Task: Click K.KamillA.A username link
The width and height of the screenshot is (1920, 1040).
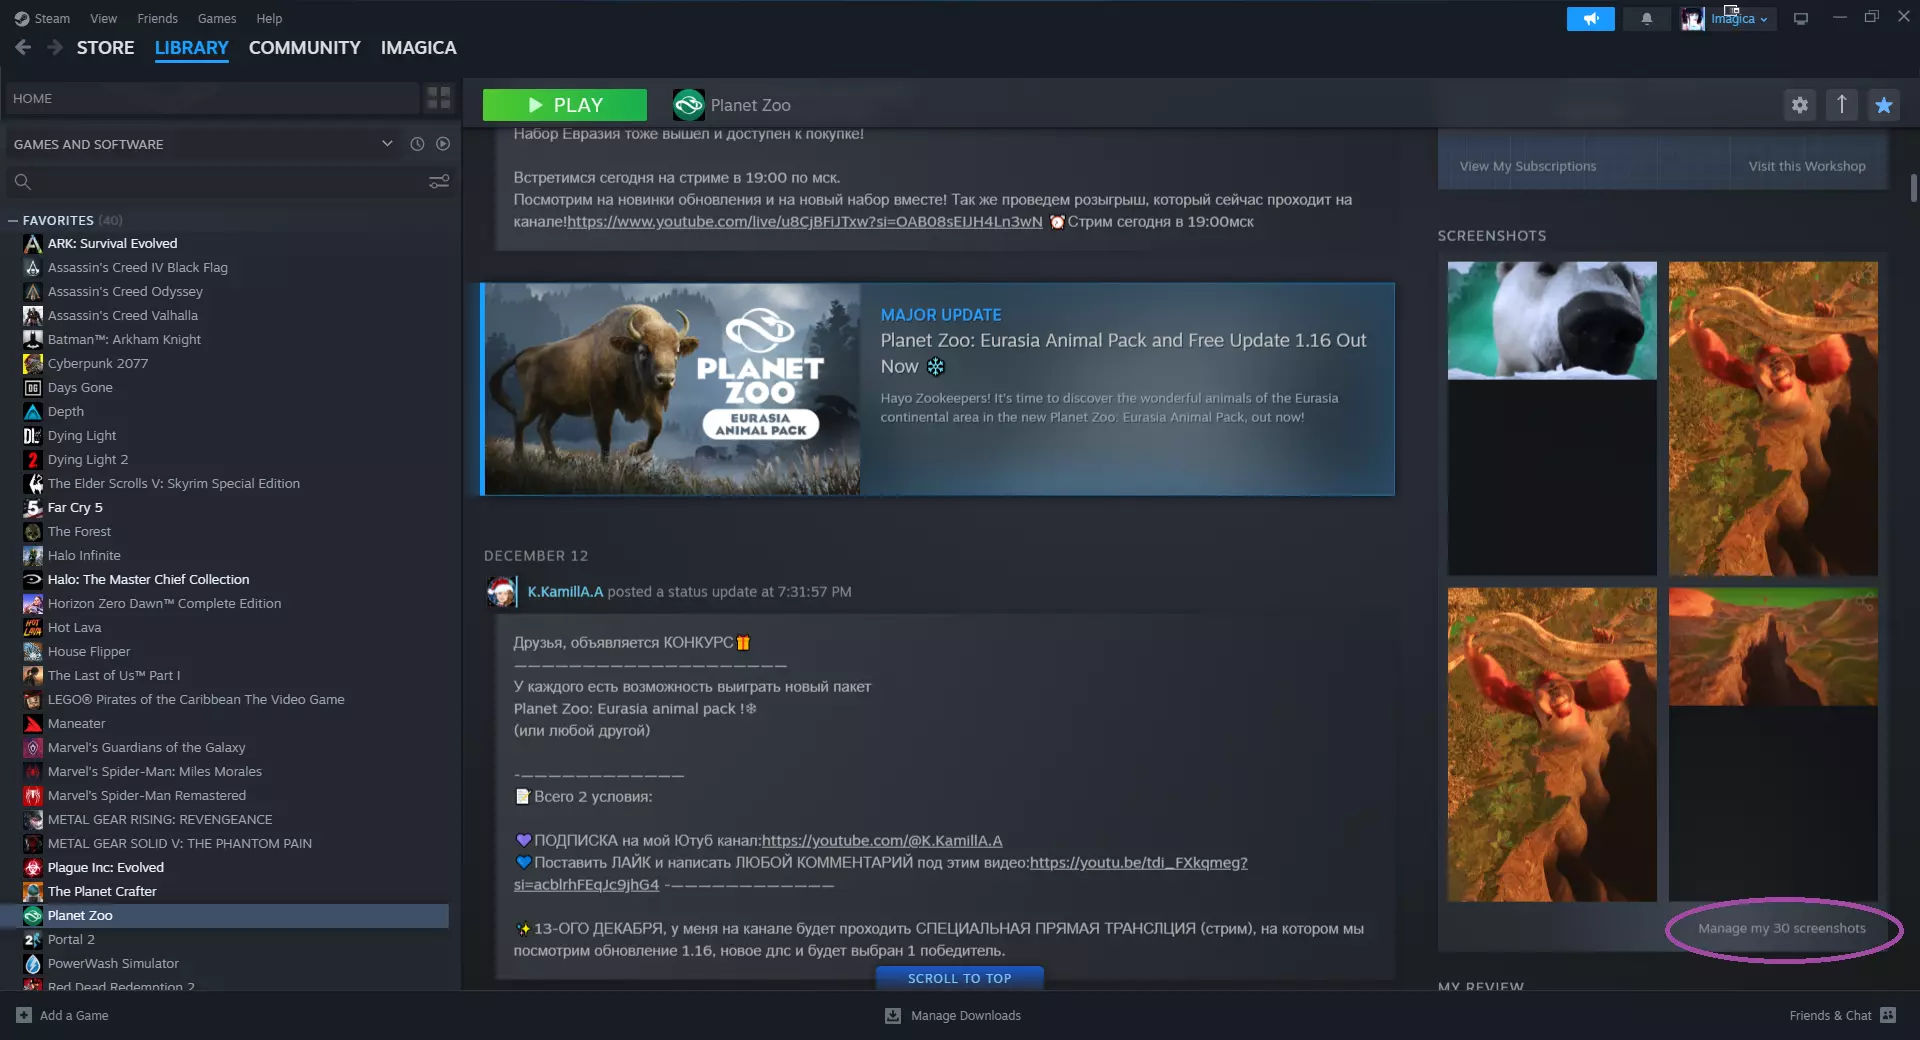Action: pyautogui.click(x=565, y=592)
